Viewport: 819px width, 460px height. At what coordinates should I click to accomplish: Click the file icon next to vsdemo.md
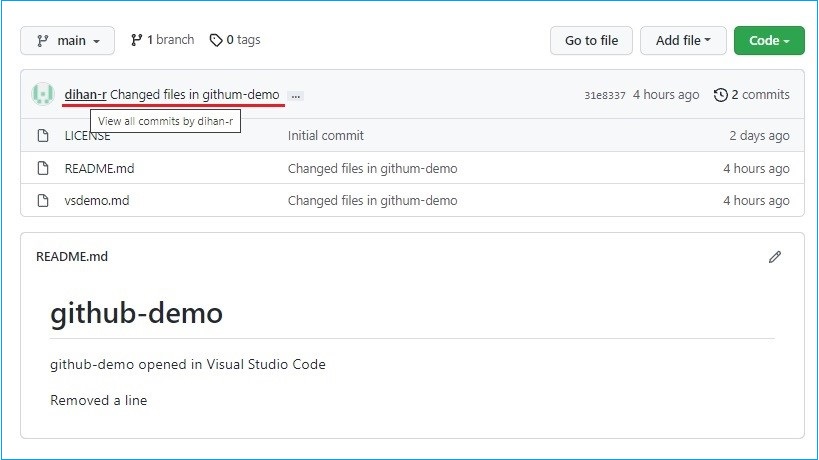point(43,200)
